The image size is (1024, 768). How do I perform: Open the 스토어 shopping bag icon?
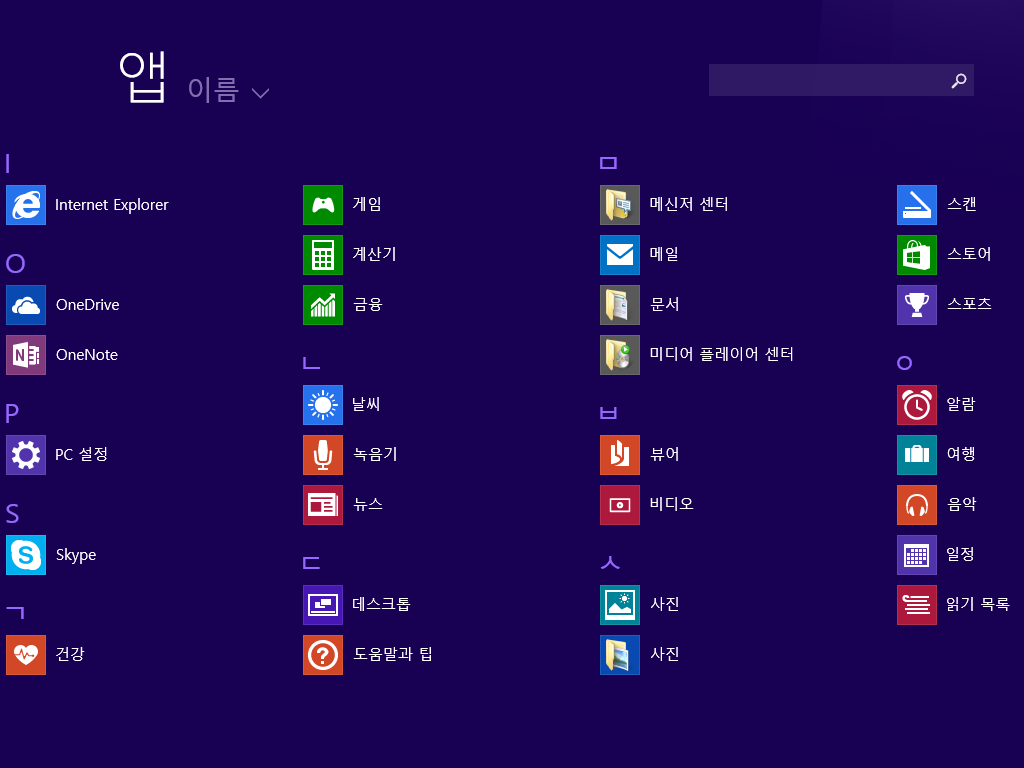[x=917, y=255]
